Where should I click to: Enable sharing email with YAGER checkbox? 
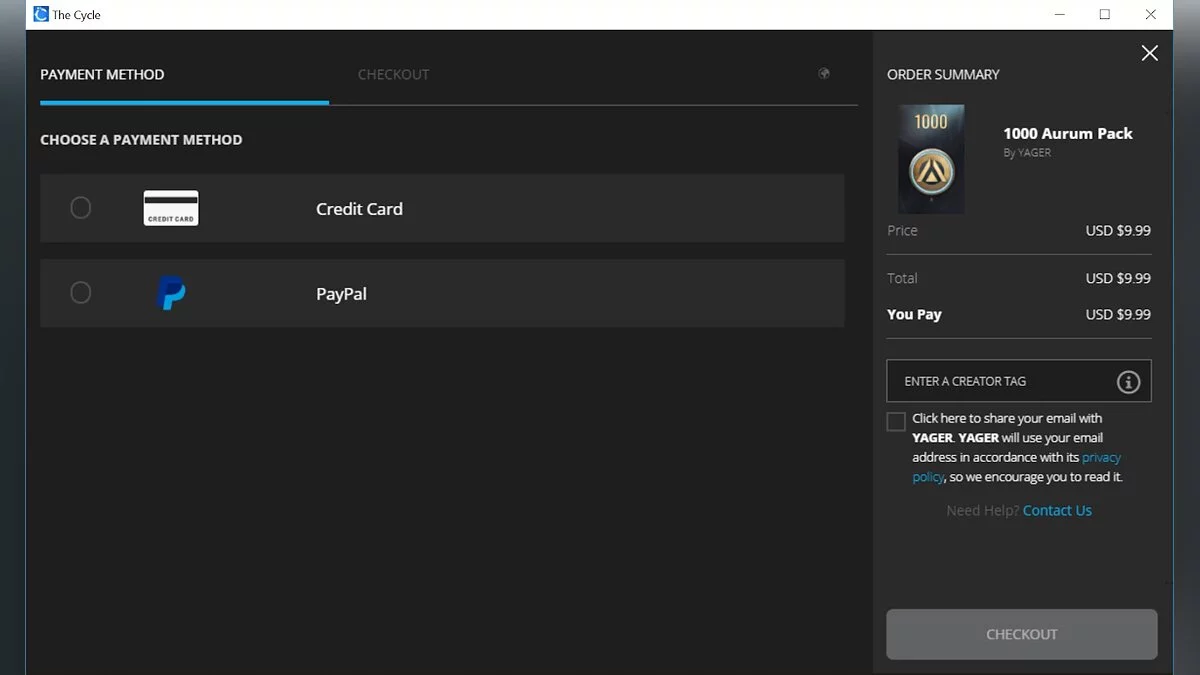896,422
